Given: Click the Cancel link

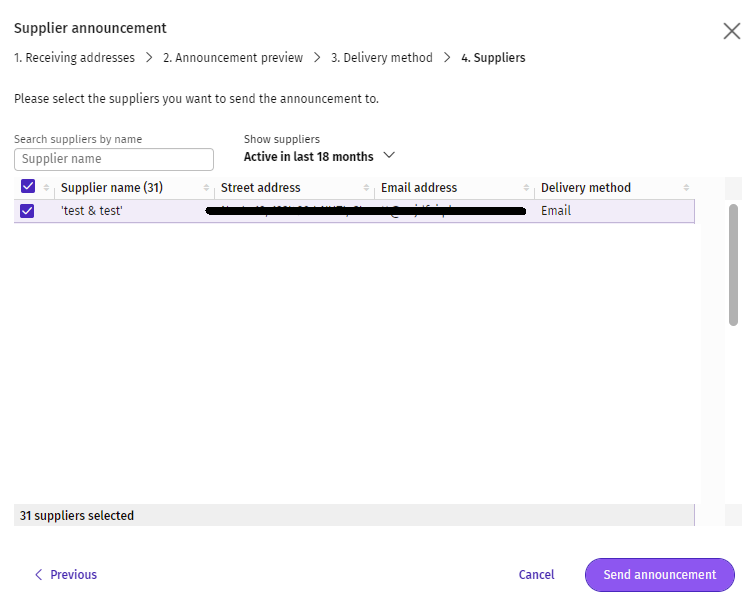Looking at the screenshot, I should click(x=536, y=575).
